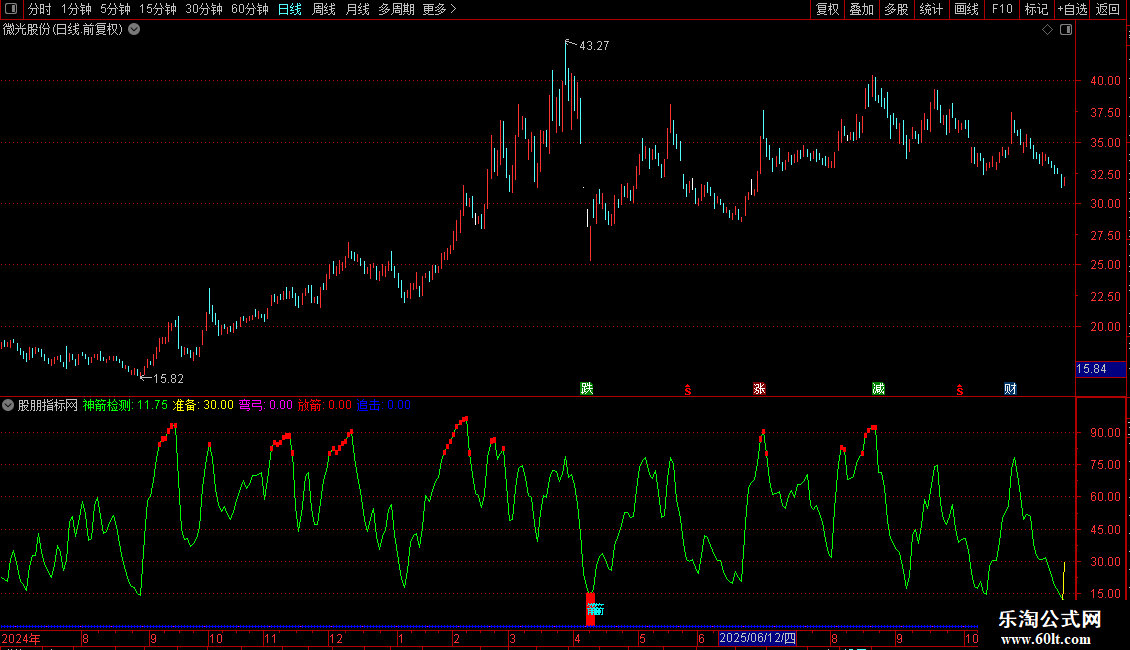Click the 追击: 0.00 indicator value
The width and height of the screenshot is (1130, 650).
(x=384, y=405)
